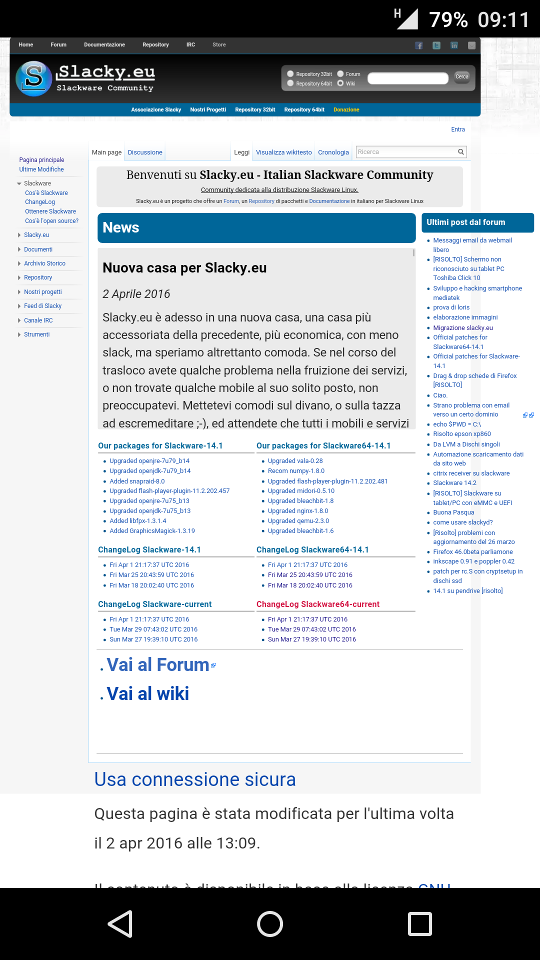
Task: Click the magnifier icon in the Ricerca box
Action: tap(461, 152)
